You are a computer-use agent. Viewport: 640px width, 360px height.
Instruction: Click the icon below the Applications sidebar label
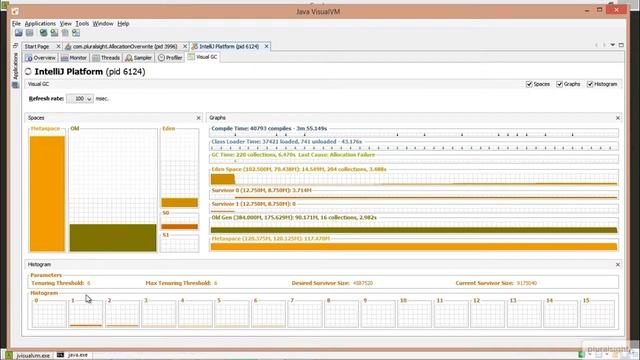[16, 85]
